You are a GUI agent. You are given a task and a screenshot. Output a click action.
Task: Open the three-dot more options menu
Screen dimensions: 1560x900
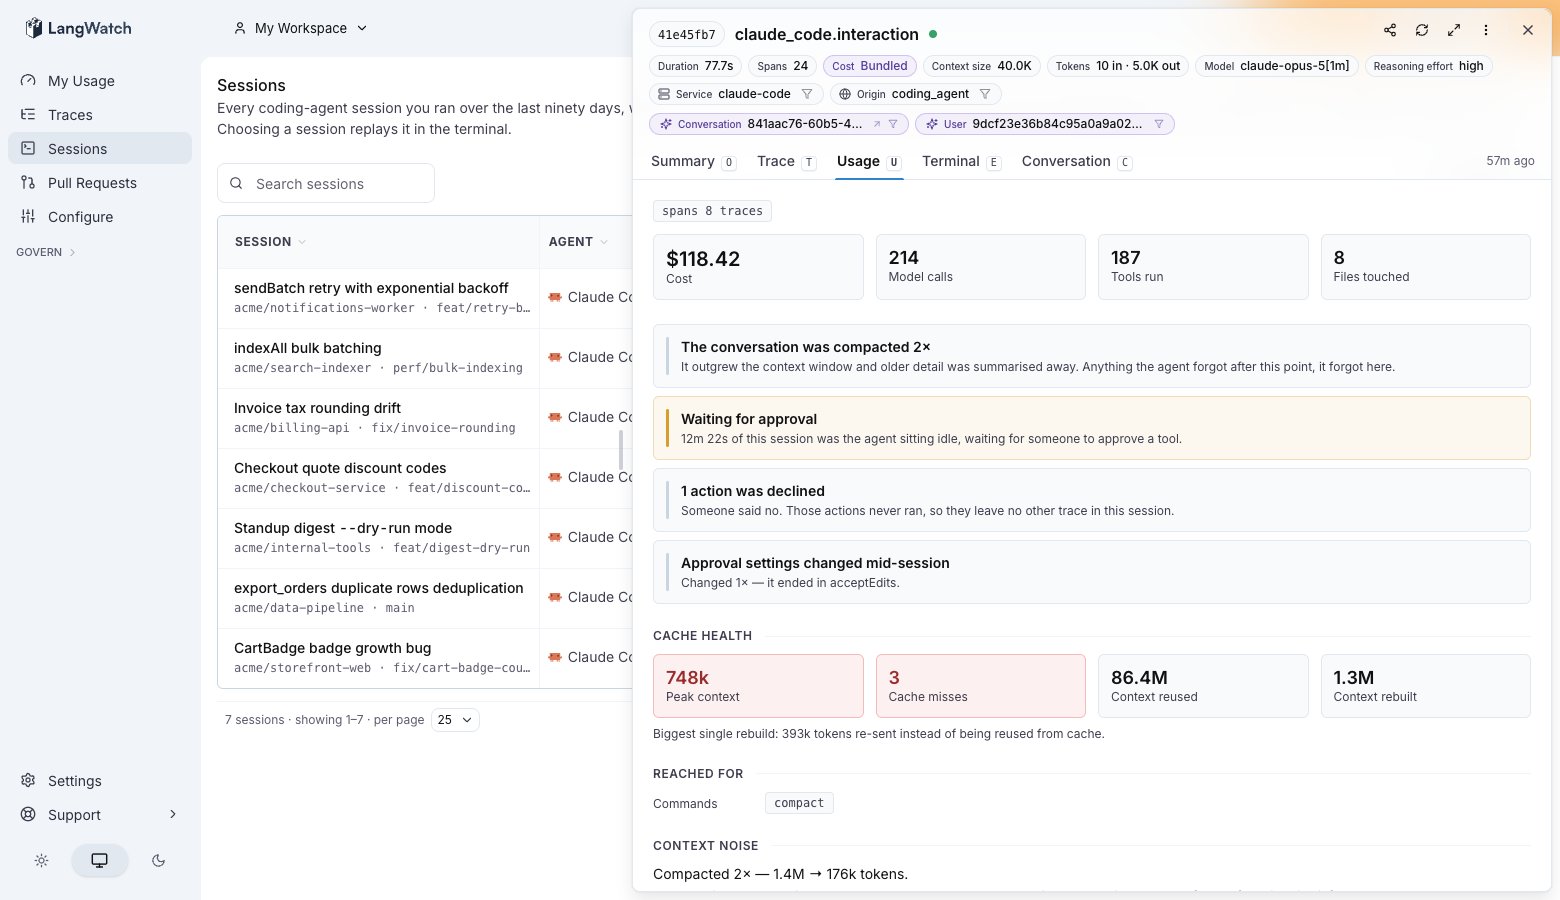click(x=1486, y=30)
